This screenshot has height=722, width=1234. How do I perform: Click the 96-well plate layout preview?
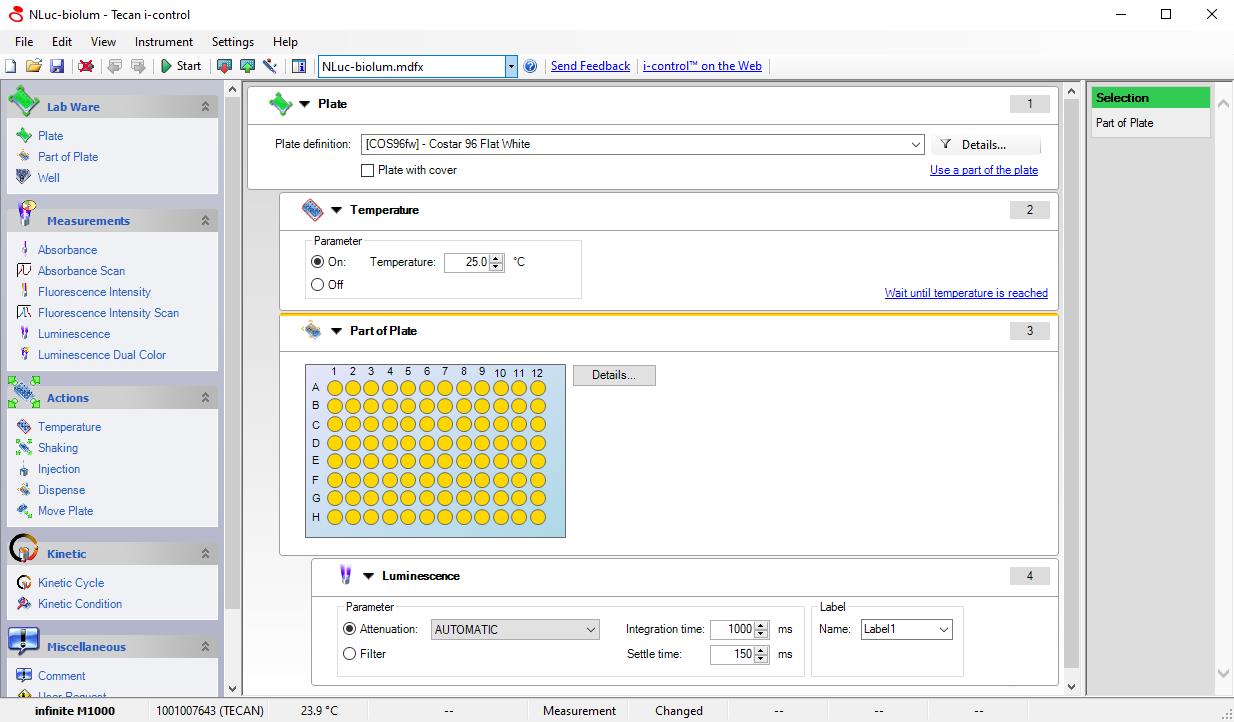tap(435, 451)
